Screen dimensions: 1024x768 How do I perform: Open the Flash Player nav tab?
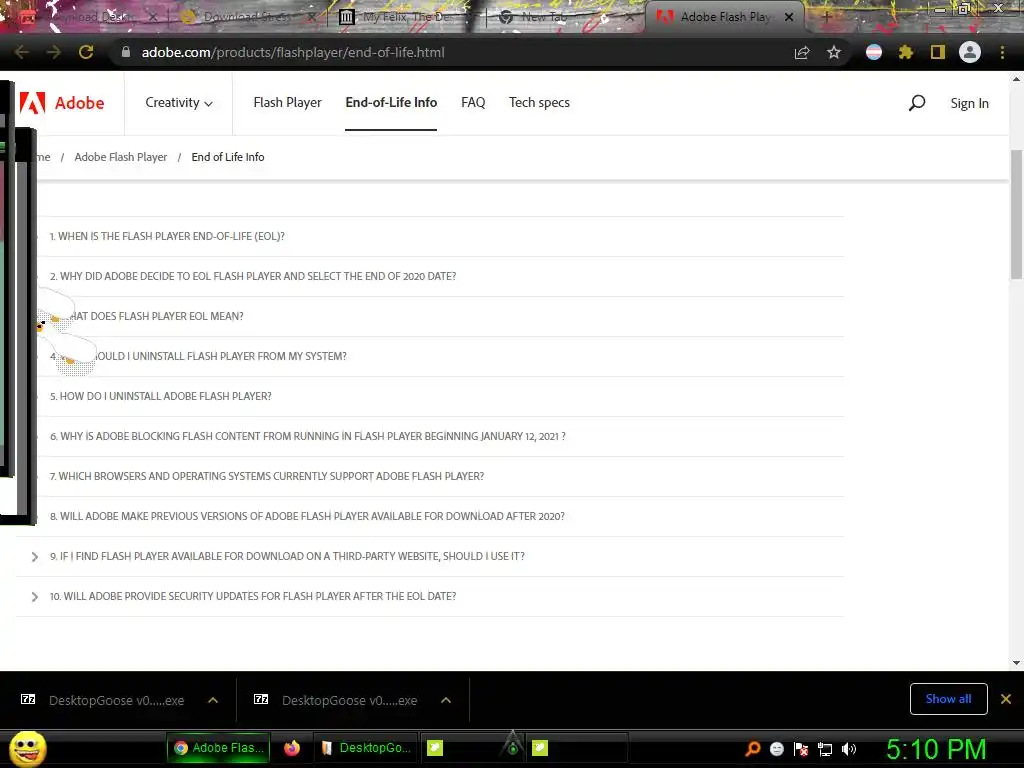tap(287, 103)
